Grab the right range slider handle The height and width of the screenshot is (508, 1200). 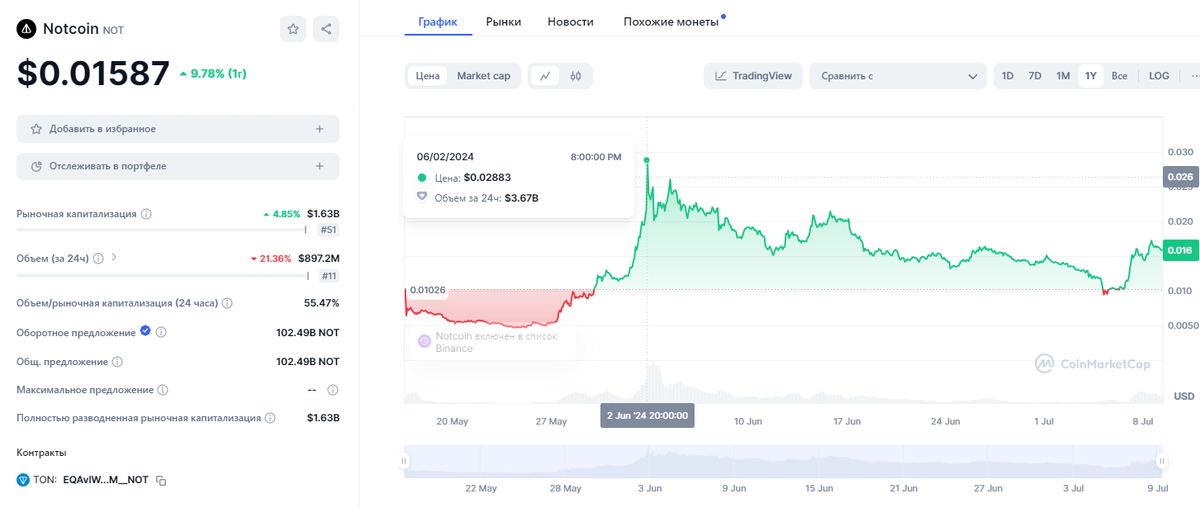click(1162, 461)
